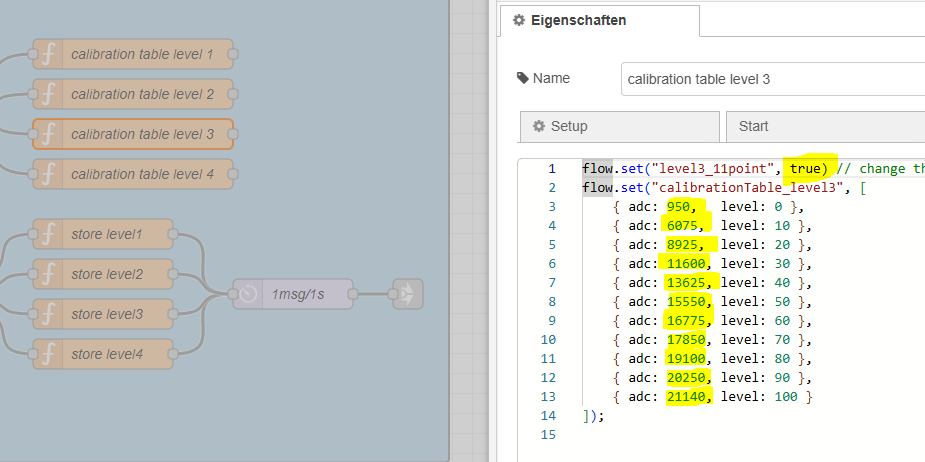Click the timer icon on 1msg/1s node
Viewport: 925px width, 462px height.
click(x=248, y=294)
